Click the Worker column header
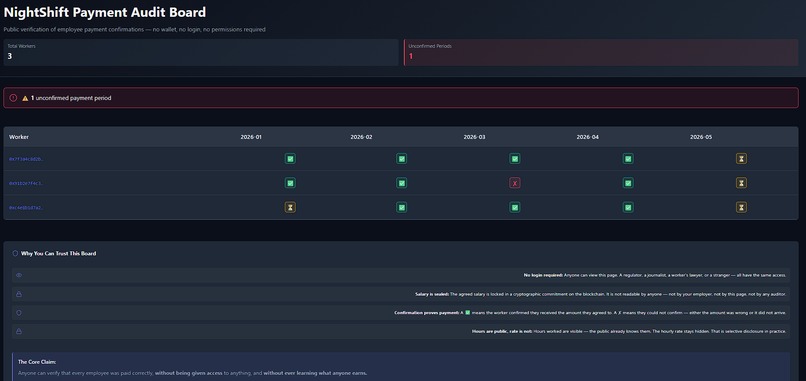 click(19, 137)
